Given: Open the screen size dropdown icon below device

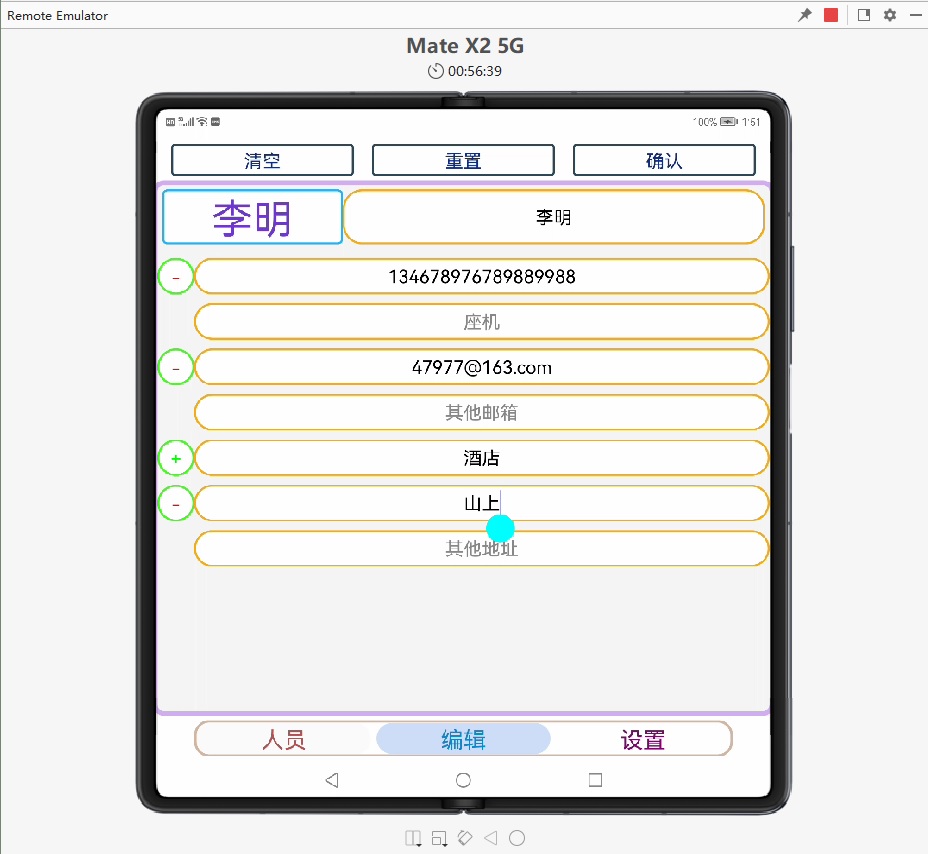Looking at the screenshot, I should coord(439,839).
